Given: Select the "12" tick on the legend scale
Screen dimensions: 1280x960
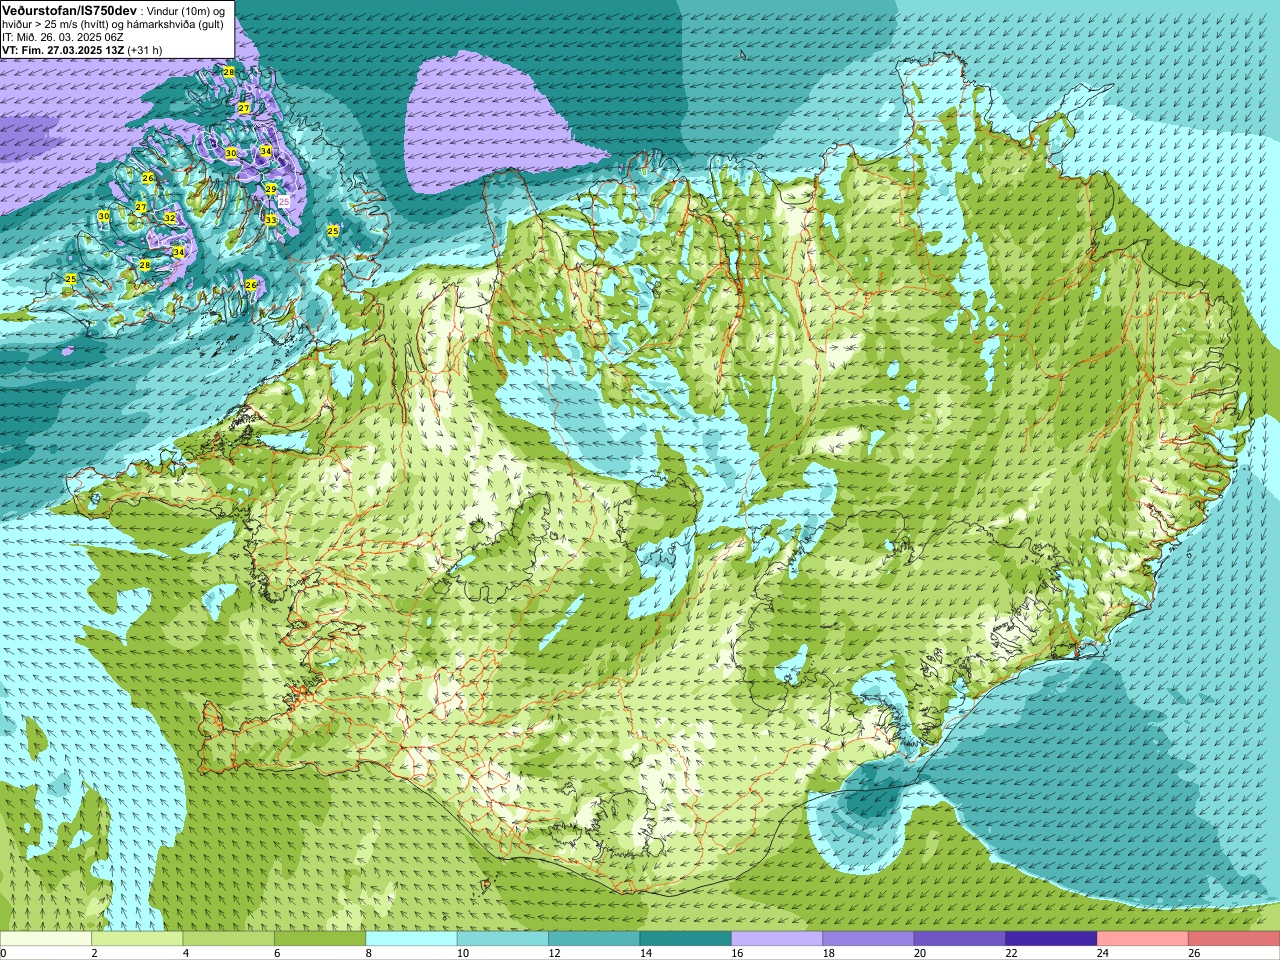Looking at the screenshot, I should point(554,953).
